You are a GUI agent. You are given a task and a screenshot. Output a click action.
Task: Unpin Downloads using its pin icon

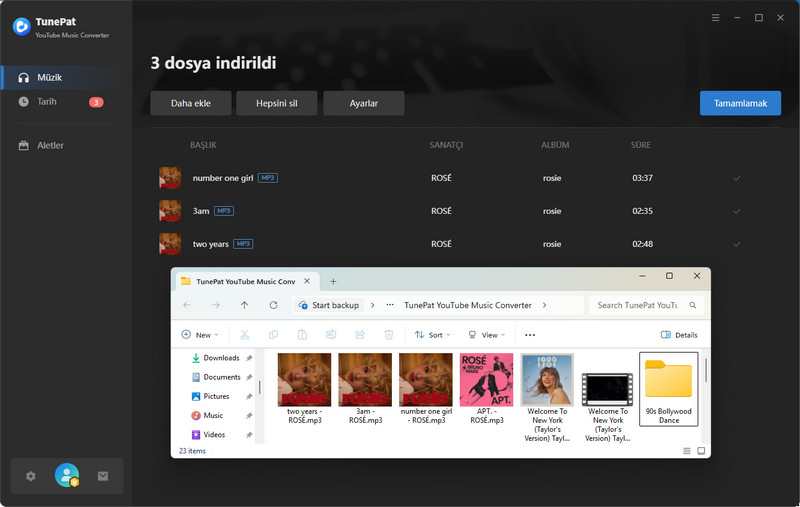click(249, 358)
